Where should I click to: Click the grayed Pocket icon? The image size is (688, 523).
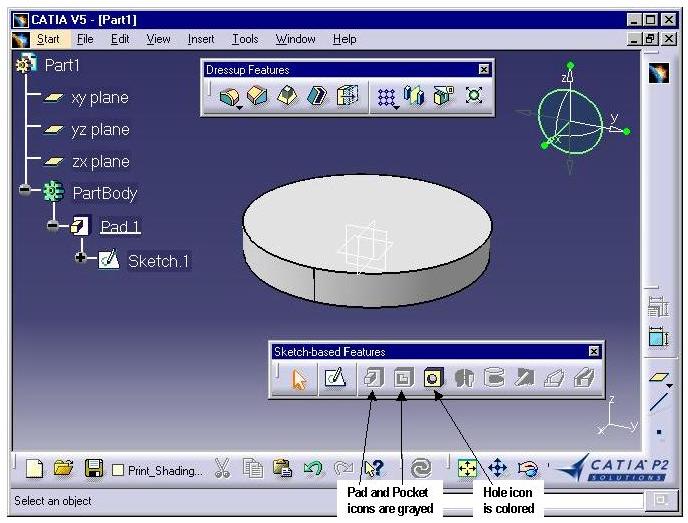click(x=403, y=377)
